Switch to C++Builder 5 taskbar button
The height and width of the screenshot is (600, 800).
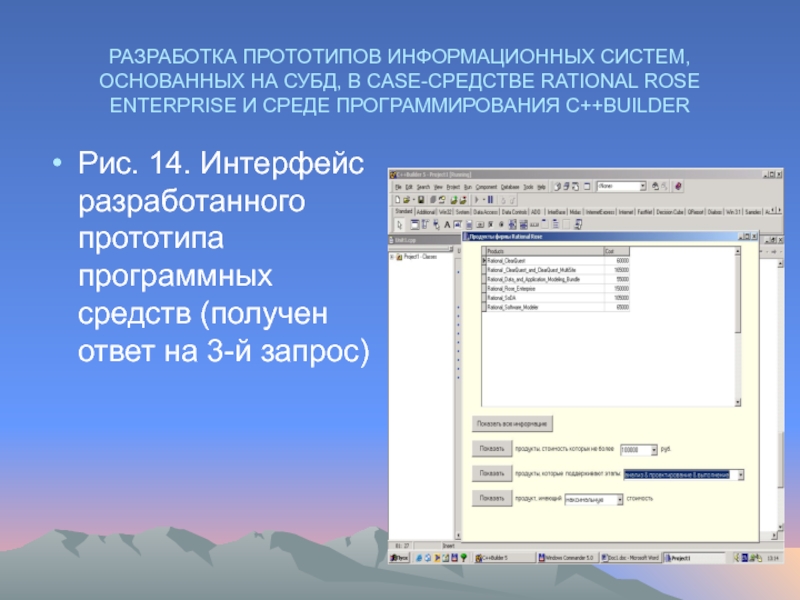point(504,558)
